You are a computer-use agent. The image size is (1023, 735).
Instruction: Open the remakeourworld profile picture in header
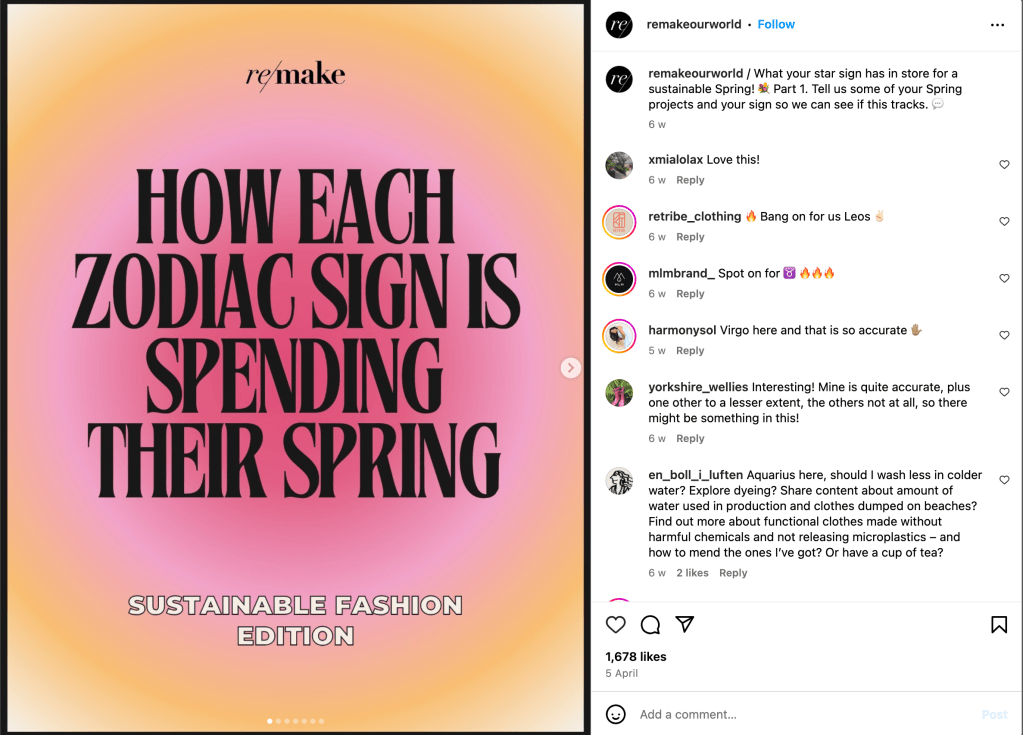tap(619, 25)
